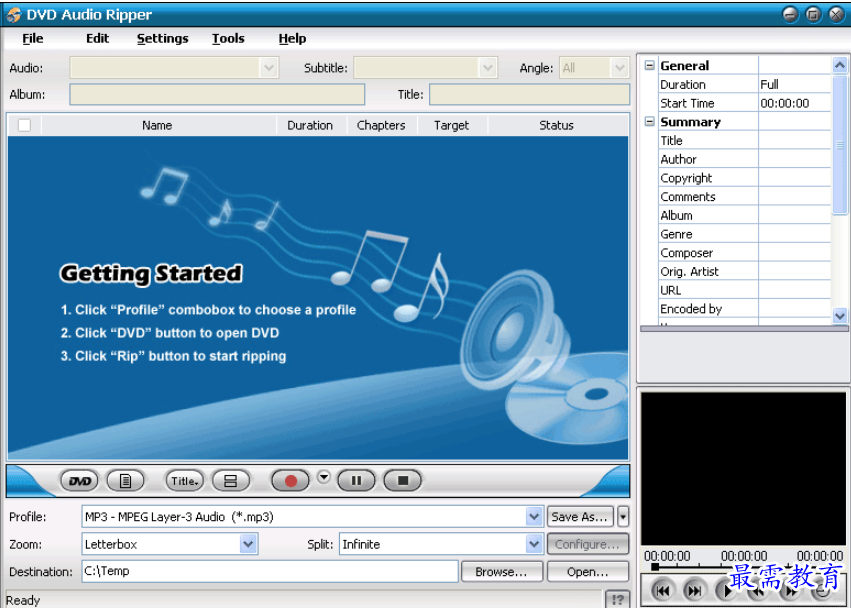The image size is (851, 608).
Task: Click the document info button beside DVD
Action: [125, 481]
